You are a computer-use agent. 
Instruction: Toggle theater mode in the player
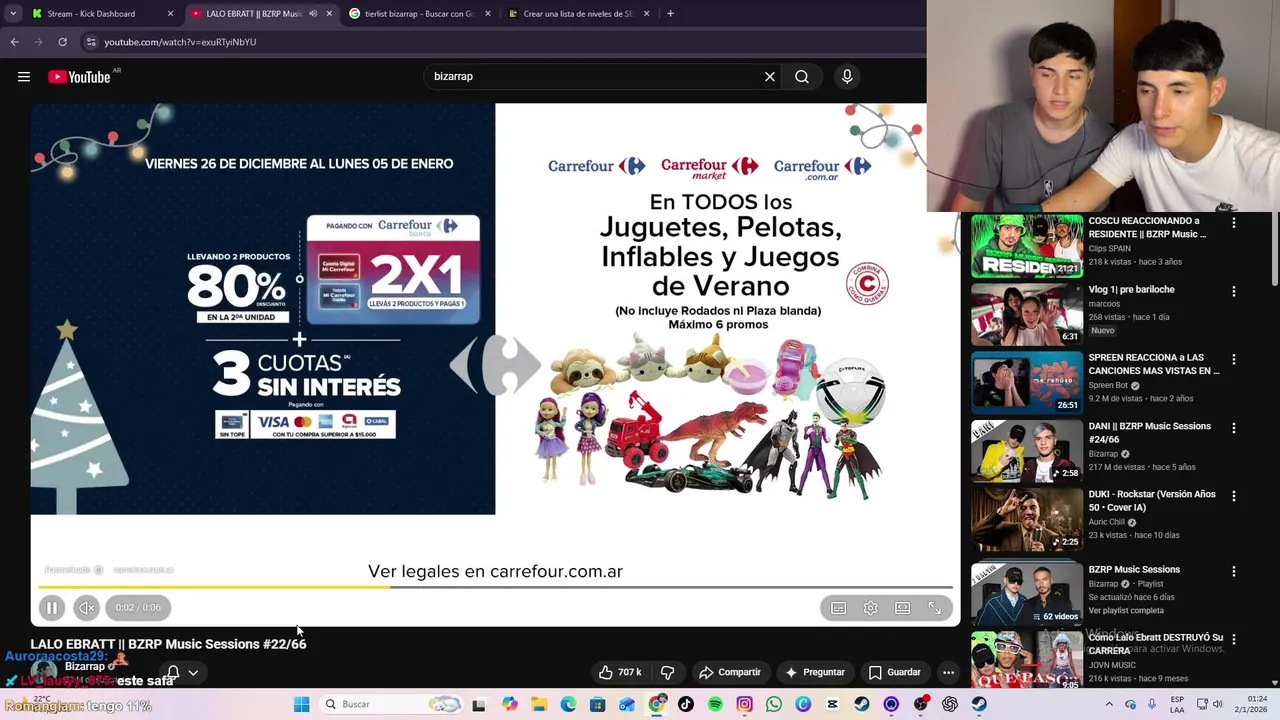pyautogui.click(x=903, y=608)
